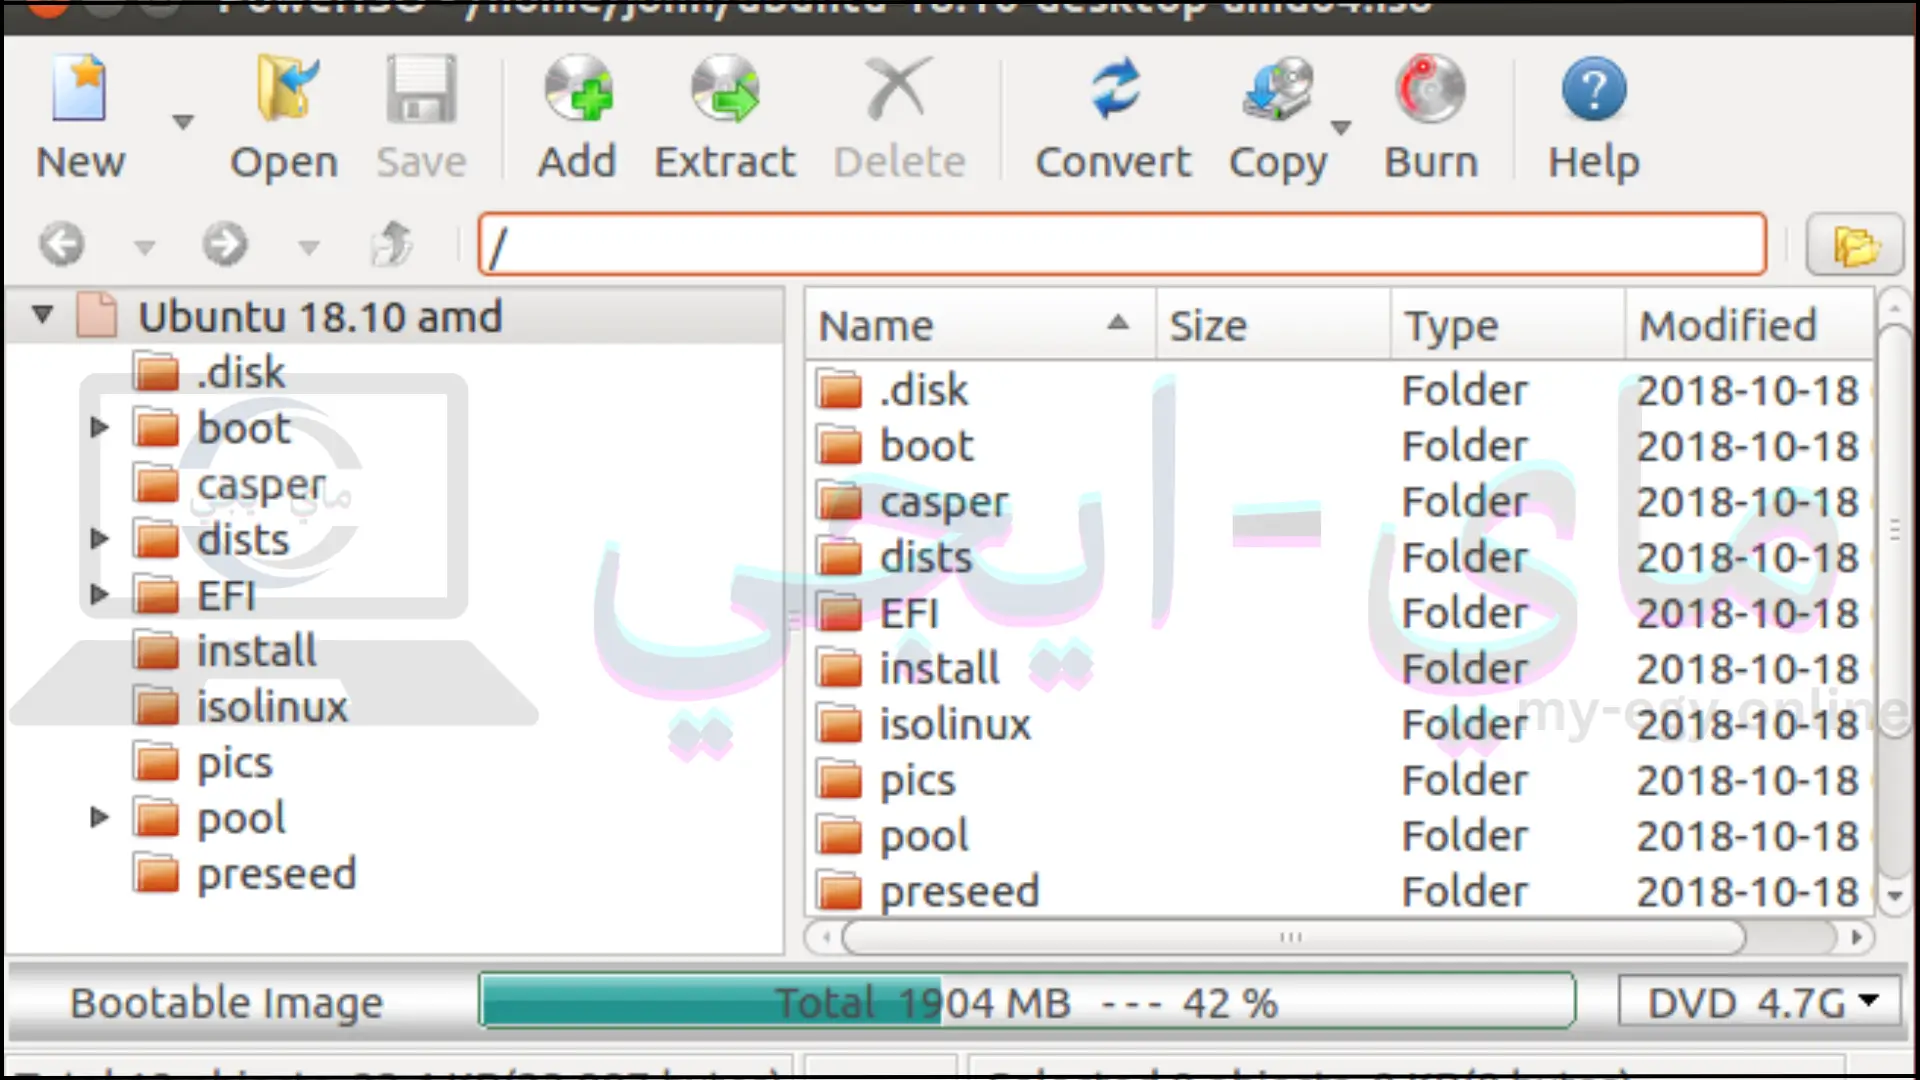Select isolinux row in file list

coord(1339,725)
